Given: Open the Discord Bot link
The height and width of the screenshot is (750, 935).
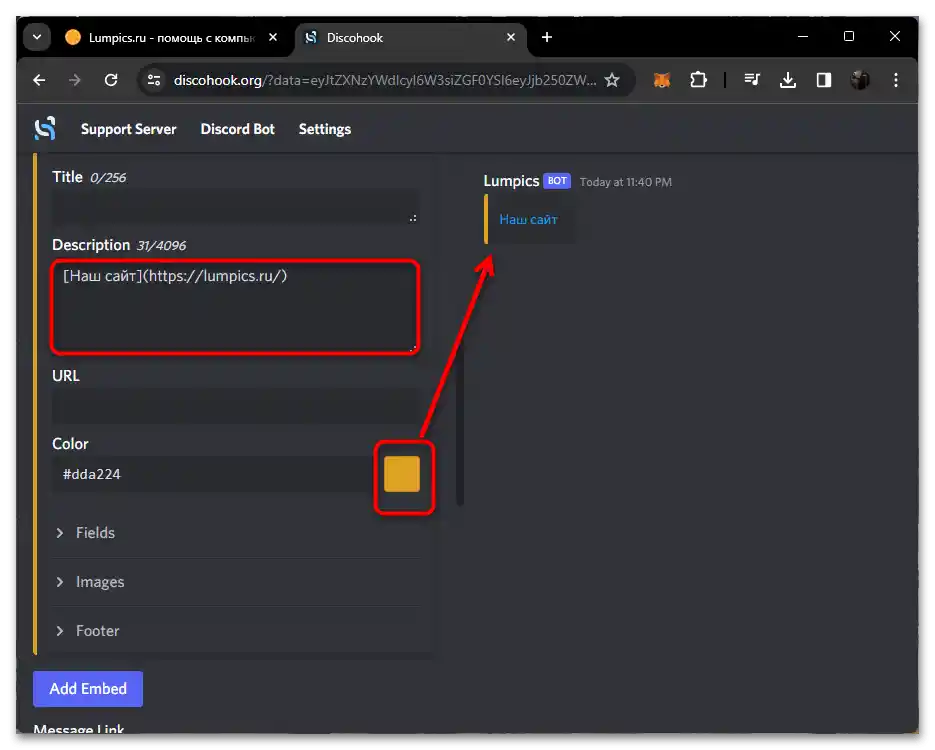Looking at the screenshot, I should (x=237, y=129).
